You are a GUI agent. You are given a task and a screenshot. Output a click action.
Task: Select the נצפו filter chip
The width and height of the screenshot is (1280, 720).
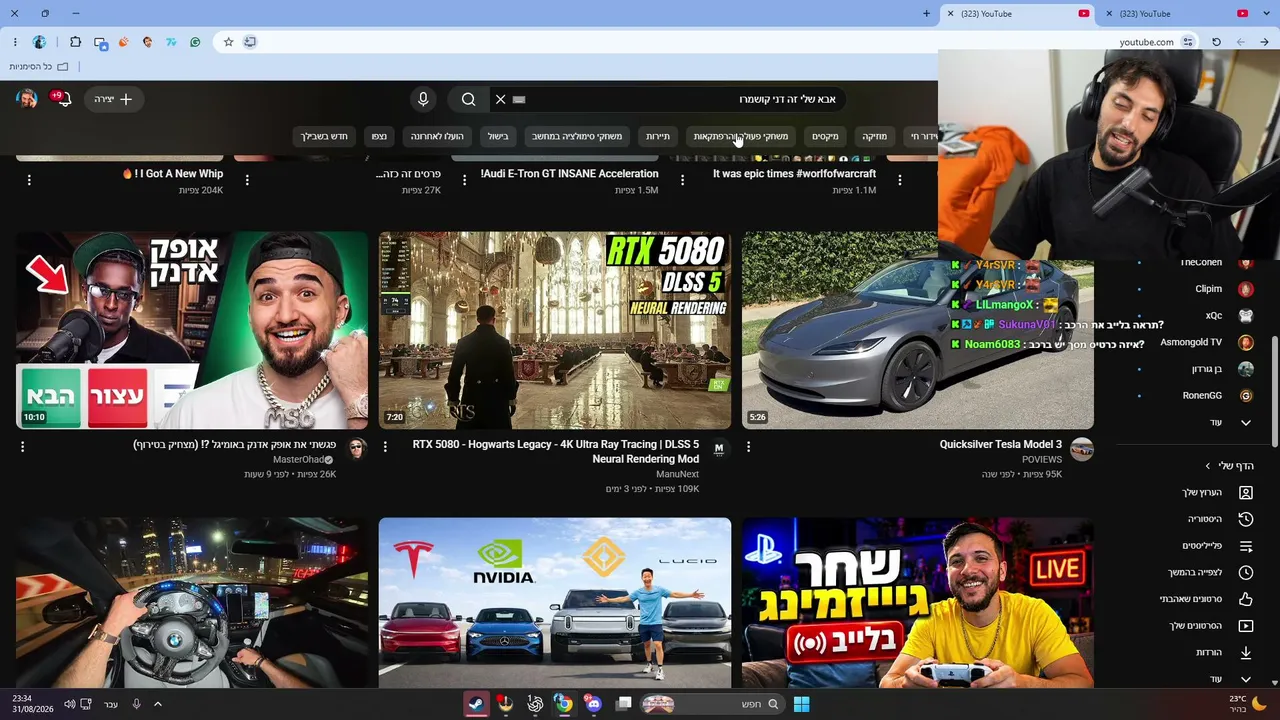(x=379, y=136)
